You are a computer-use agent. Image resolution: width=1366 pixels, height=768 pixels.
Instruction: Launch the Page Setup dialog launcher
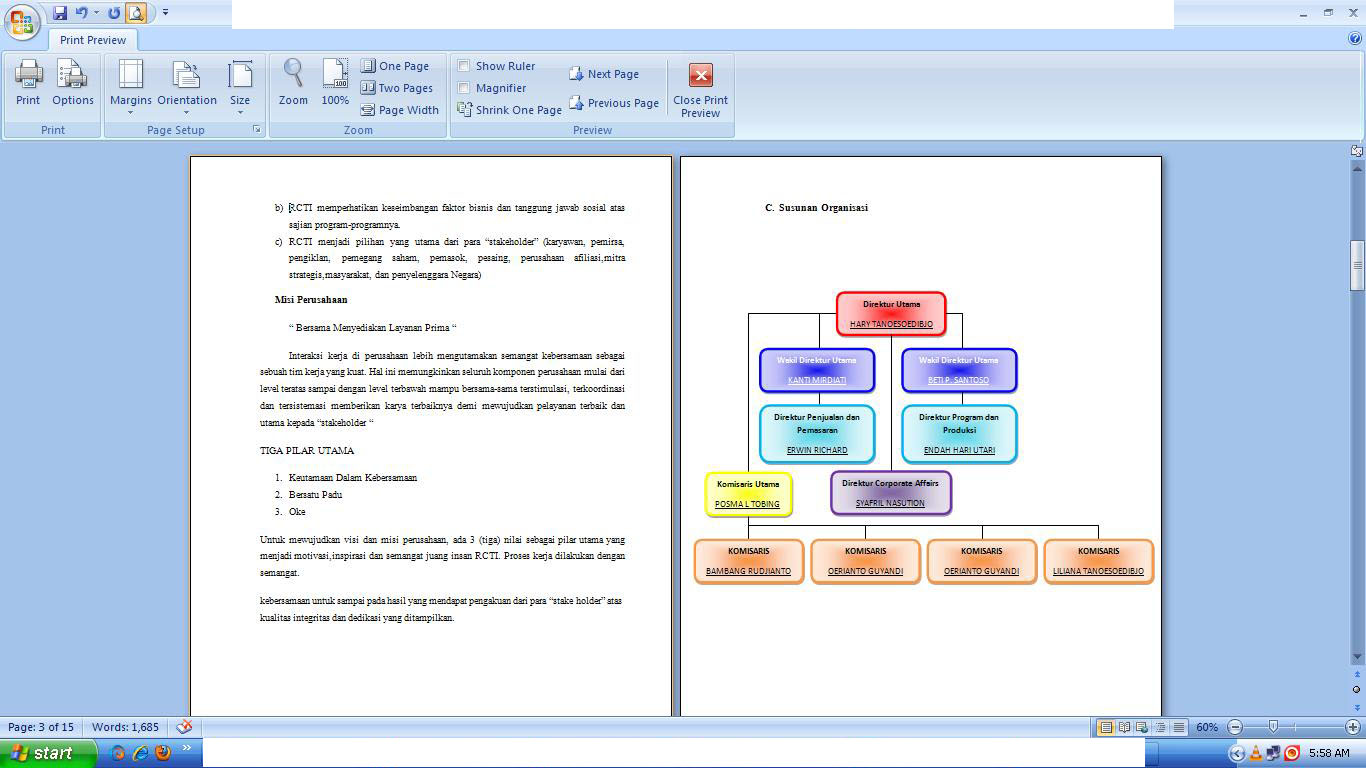pyautogui.click(x=257, y=130)
